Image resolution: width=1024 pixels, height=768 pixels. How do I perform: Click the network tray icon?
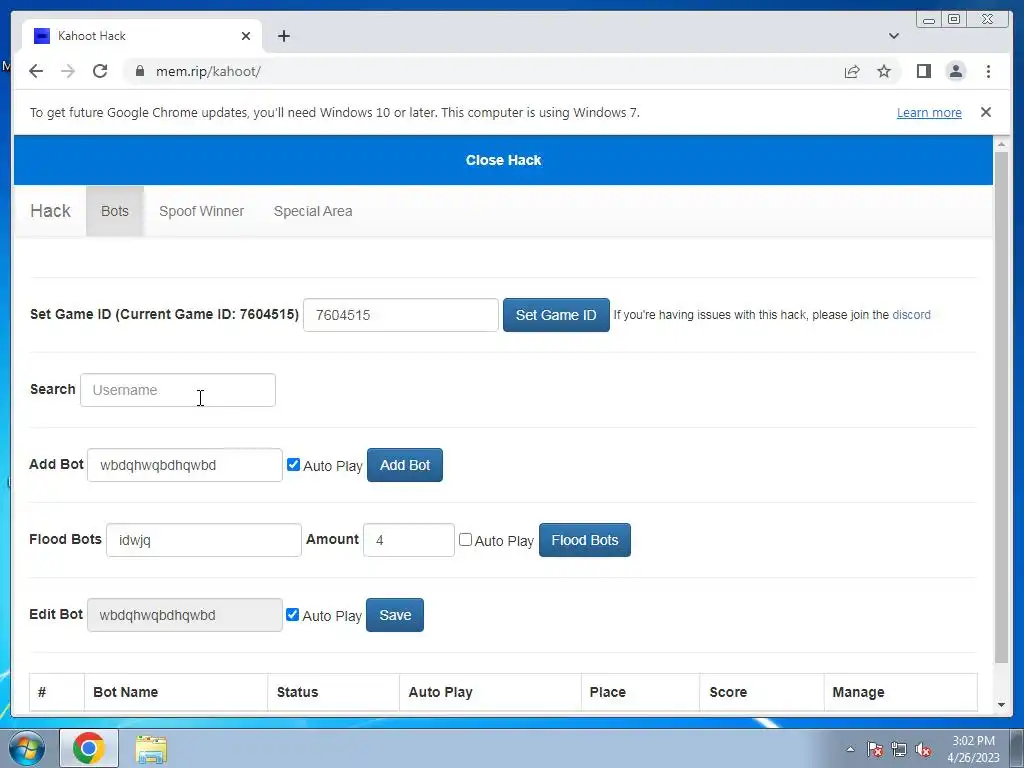click(899, 749)
